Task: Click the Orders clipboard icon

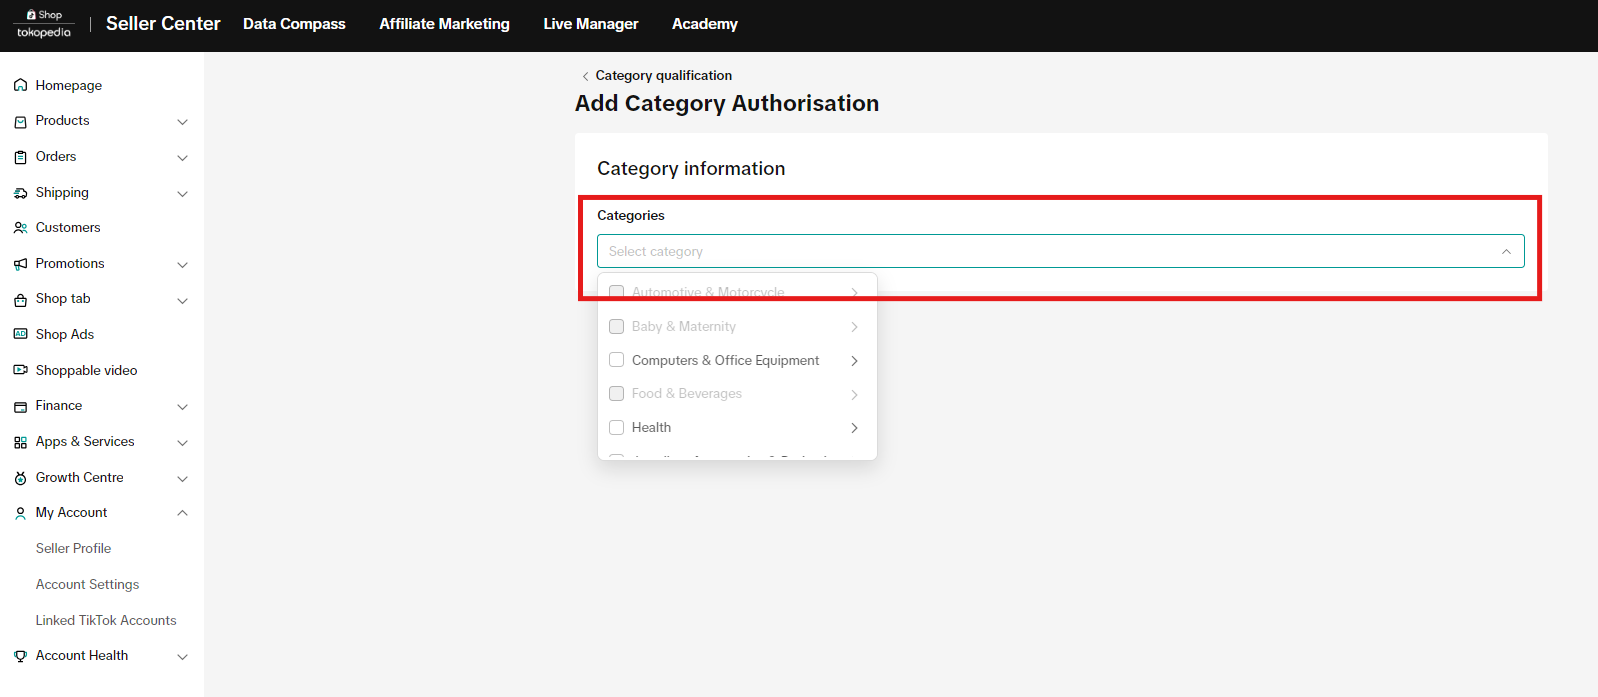Action: click(20, 157)
